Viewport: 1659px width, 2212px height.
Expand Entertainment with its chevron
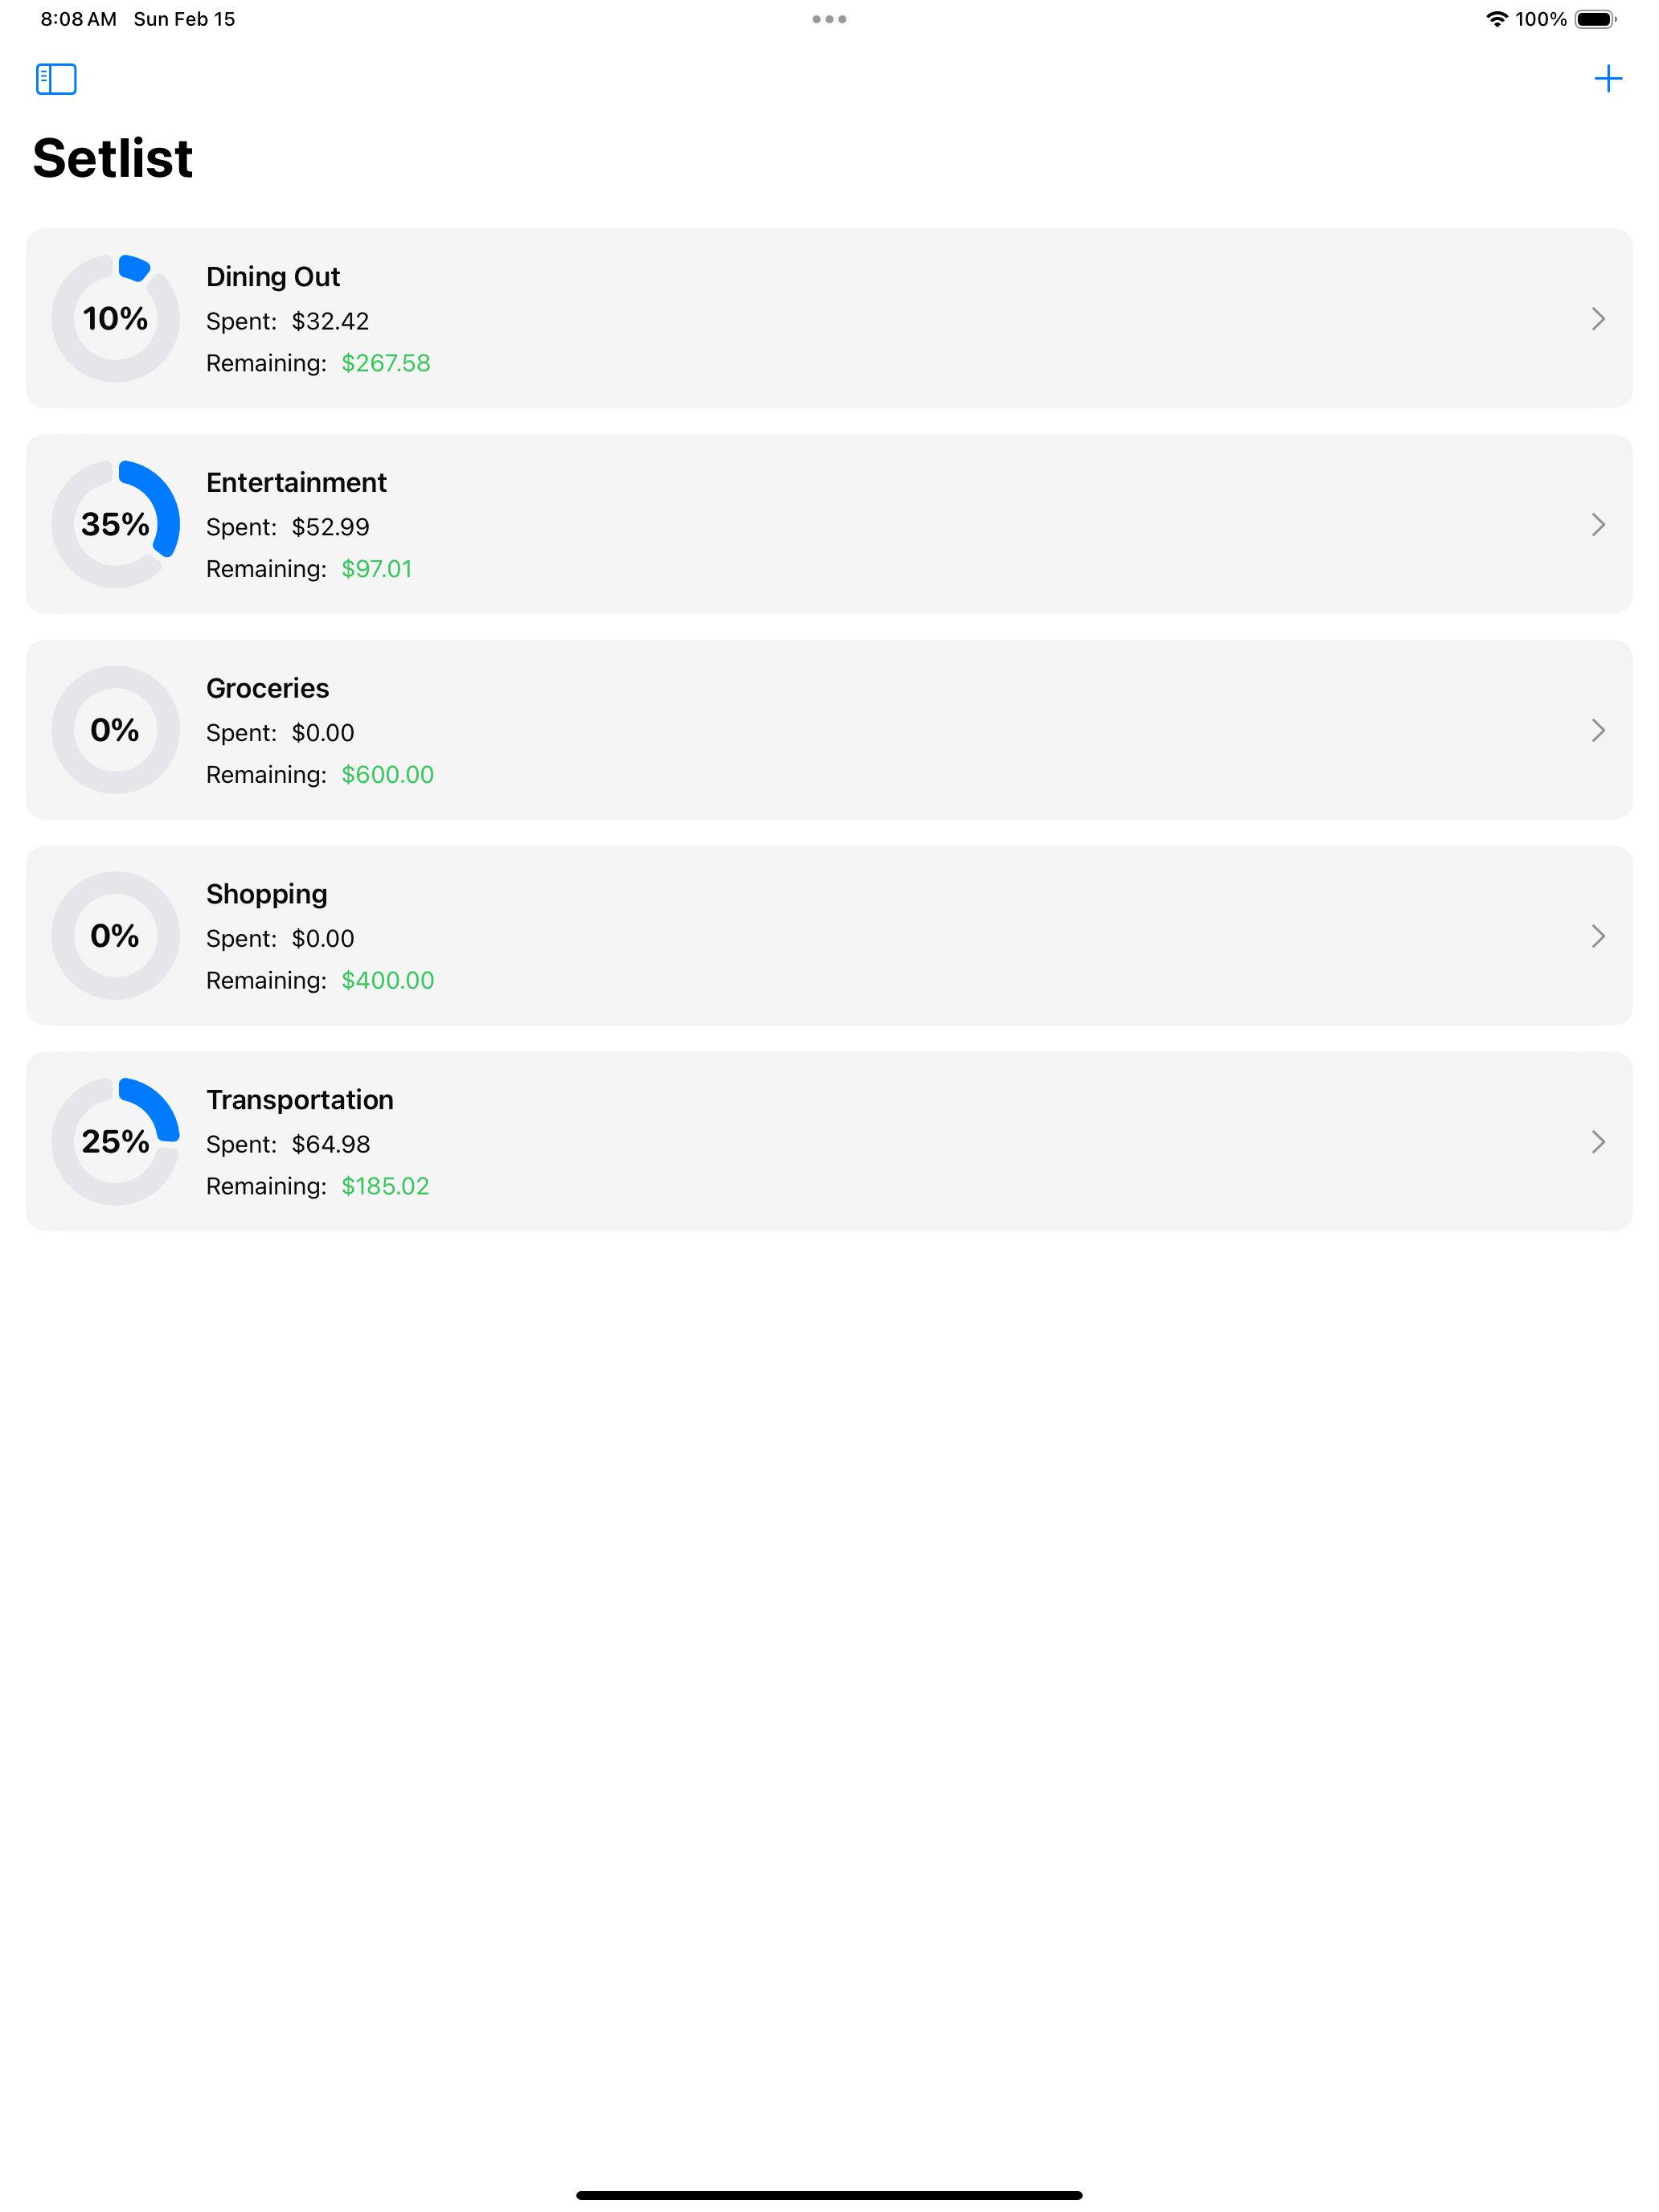pos(1597,525)
